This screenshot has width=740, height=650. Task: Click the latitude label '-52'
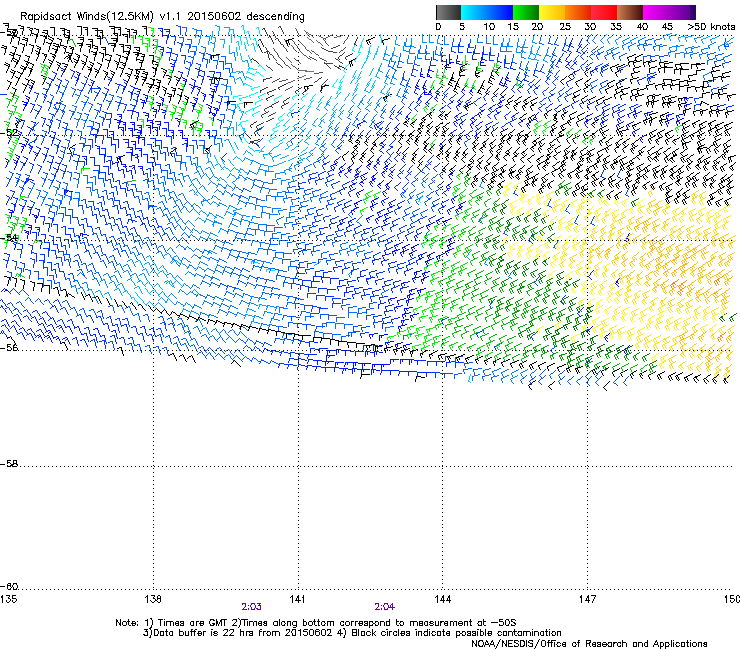pos(9,133)
